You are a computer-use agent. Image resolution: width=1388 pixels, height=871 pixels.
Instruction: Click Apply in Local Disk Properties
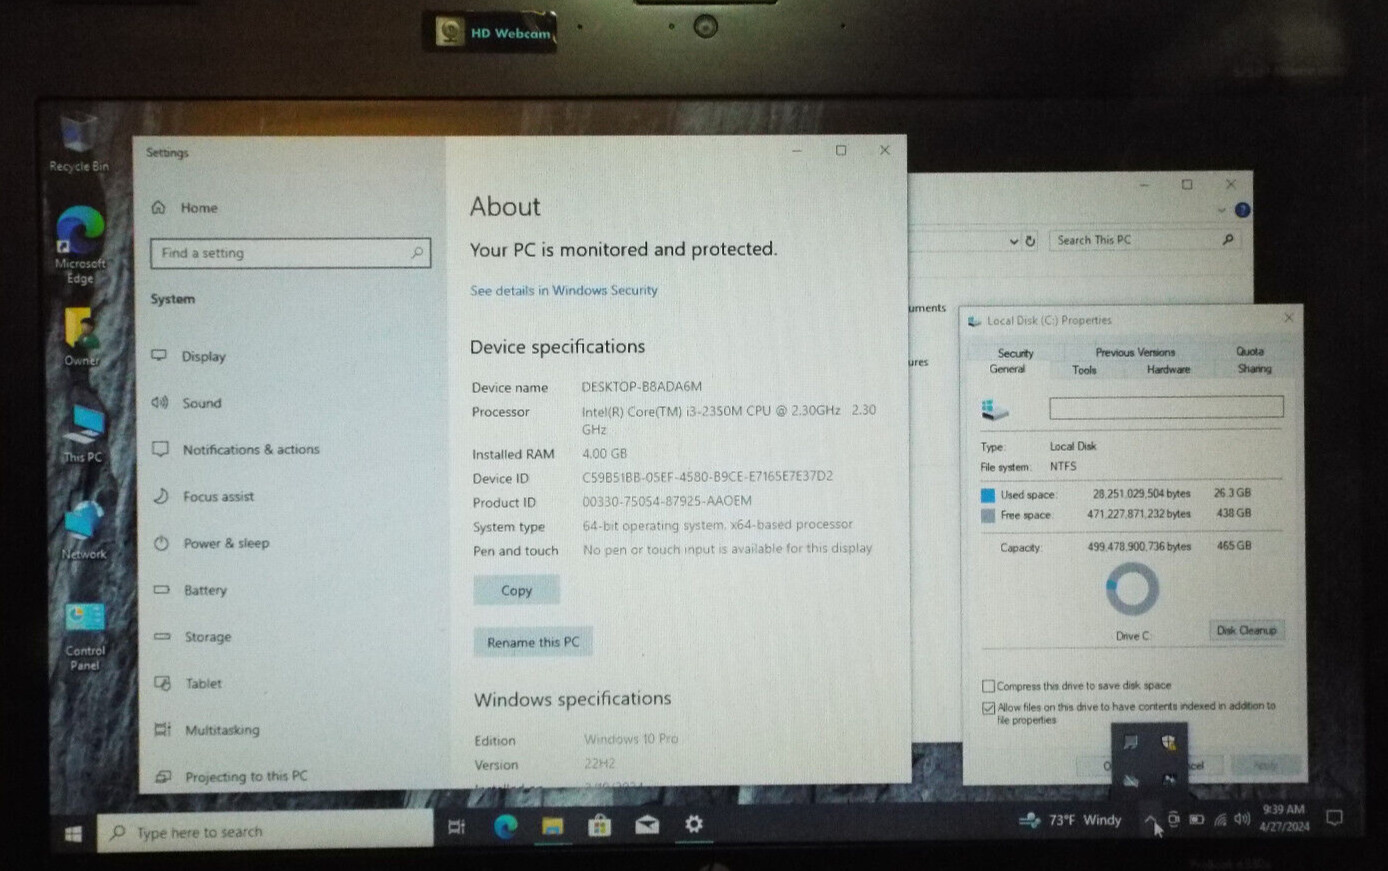pyautogui.click(x=1265, y=765)
